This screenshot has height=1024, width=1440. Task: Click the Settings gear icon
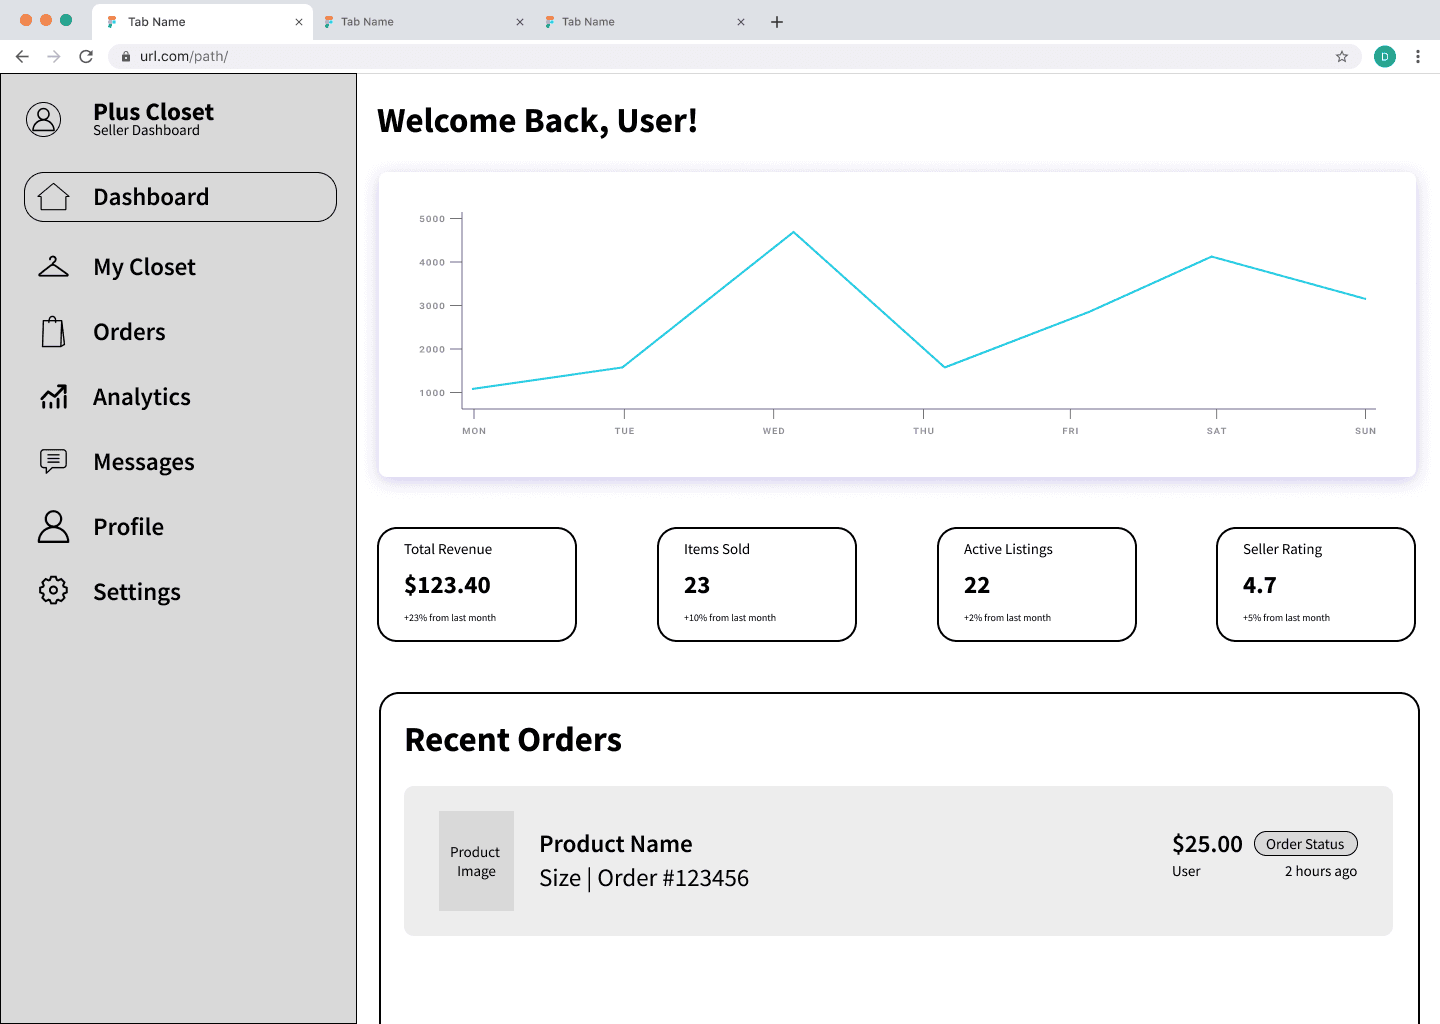53,590
